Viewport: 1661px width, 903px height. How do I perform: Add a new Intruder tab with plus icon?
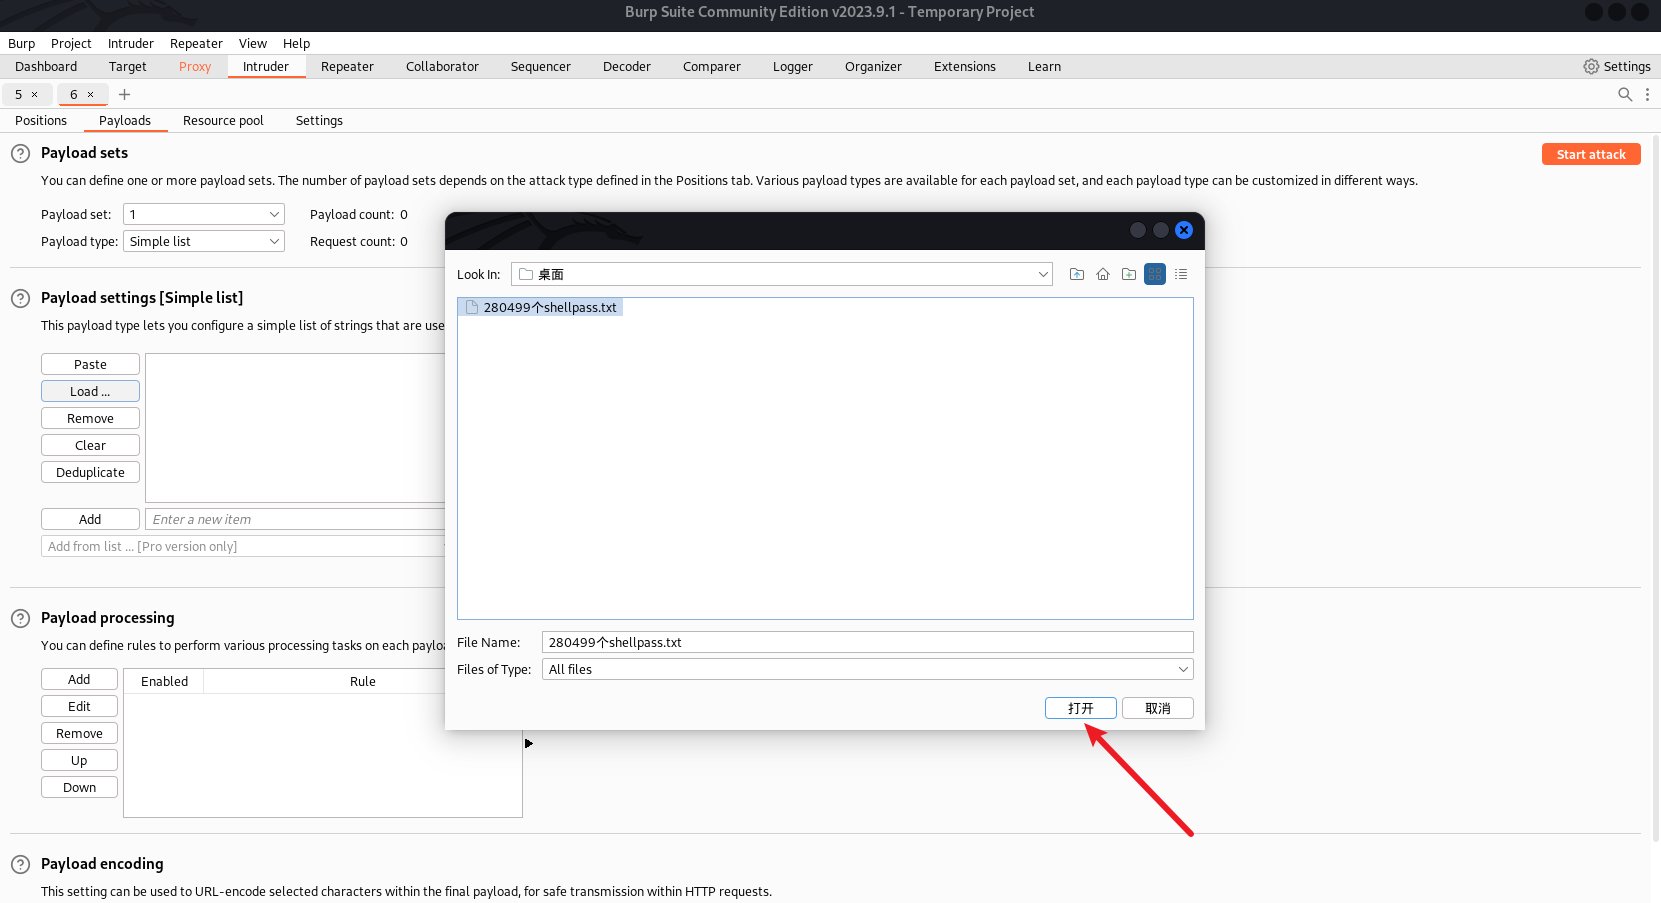[125, 94]
